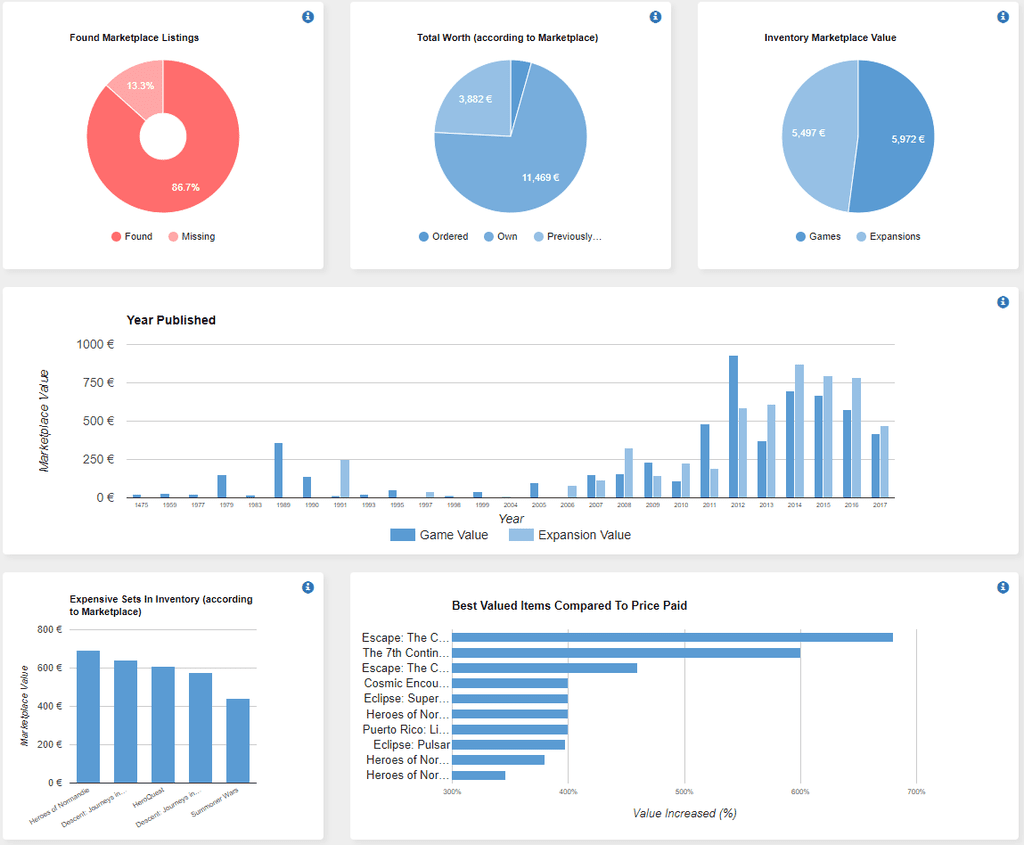
Task: Click the 13.3% Missing donut slice
Action: (140, 86)
